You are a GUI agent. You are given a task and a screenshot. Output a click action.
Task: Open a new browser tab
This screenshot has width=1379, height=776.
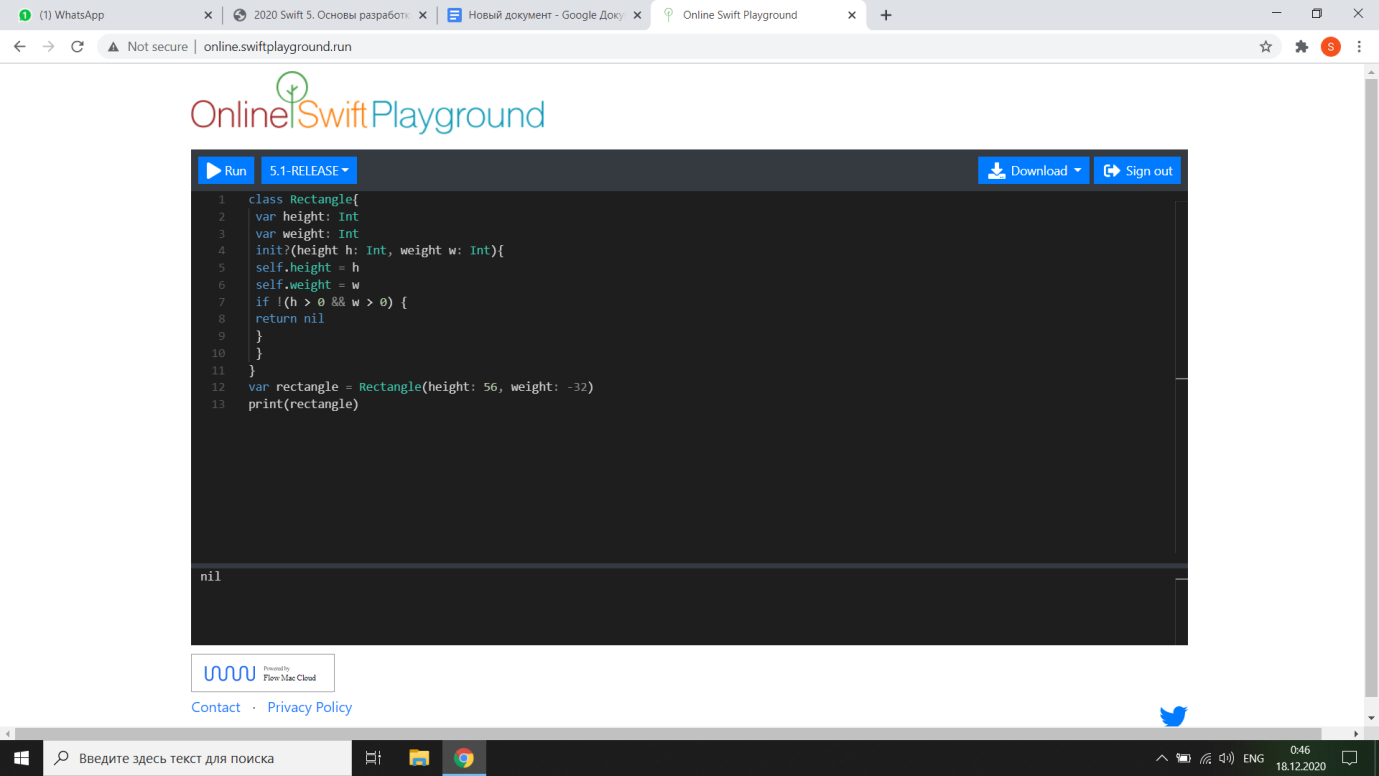click(886, 15)
